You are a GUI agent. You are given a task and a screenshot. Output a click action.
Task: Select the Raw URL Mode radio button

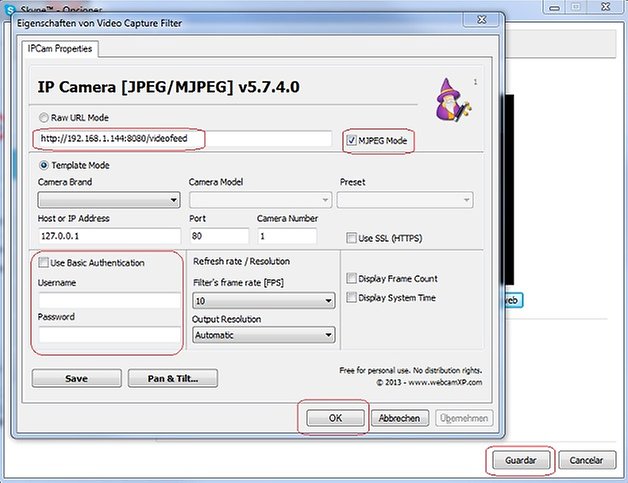click(43, 118)
